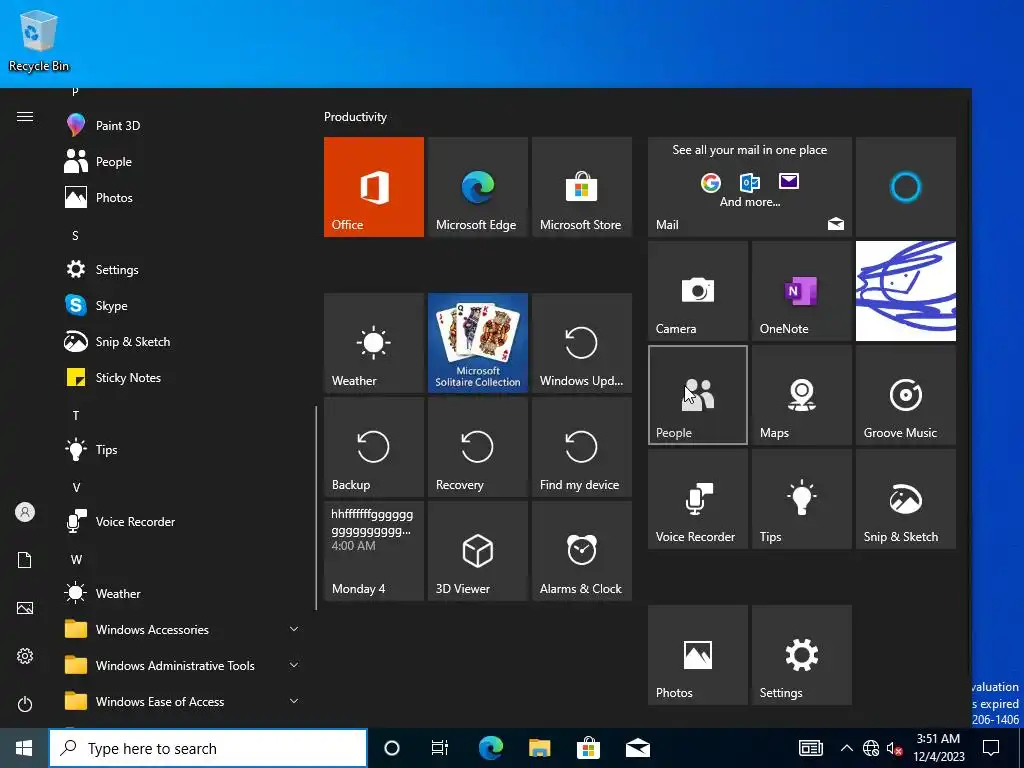The width and height of the screenshot is (1024, 768).
Task: Open the Power options button
Action: pos(25,704)
